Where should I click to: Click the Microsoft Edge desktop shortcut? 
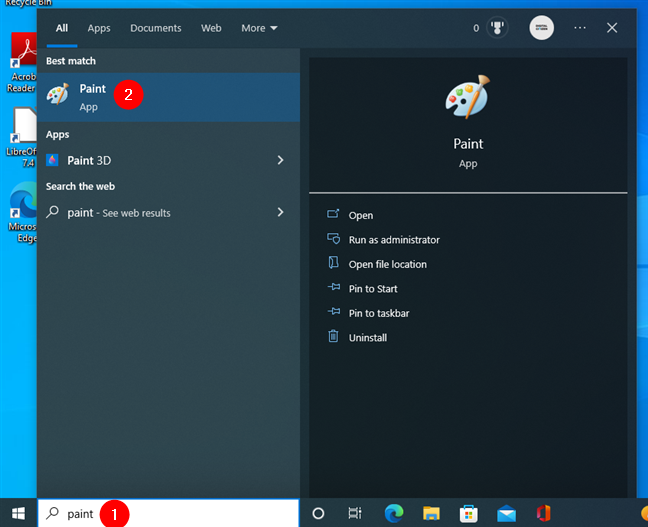click(23, 212)
